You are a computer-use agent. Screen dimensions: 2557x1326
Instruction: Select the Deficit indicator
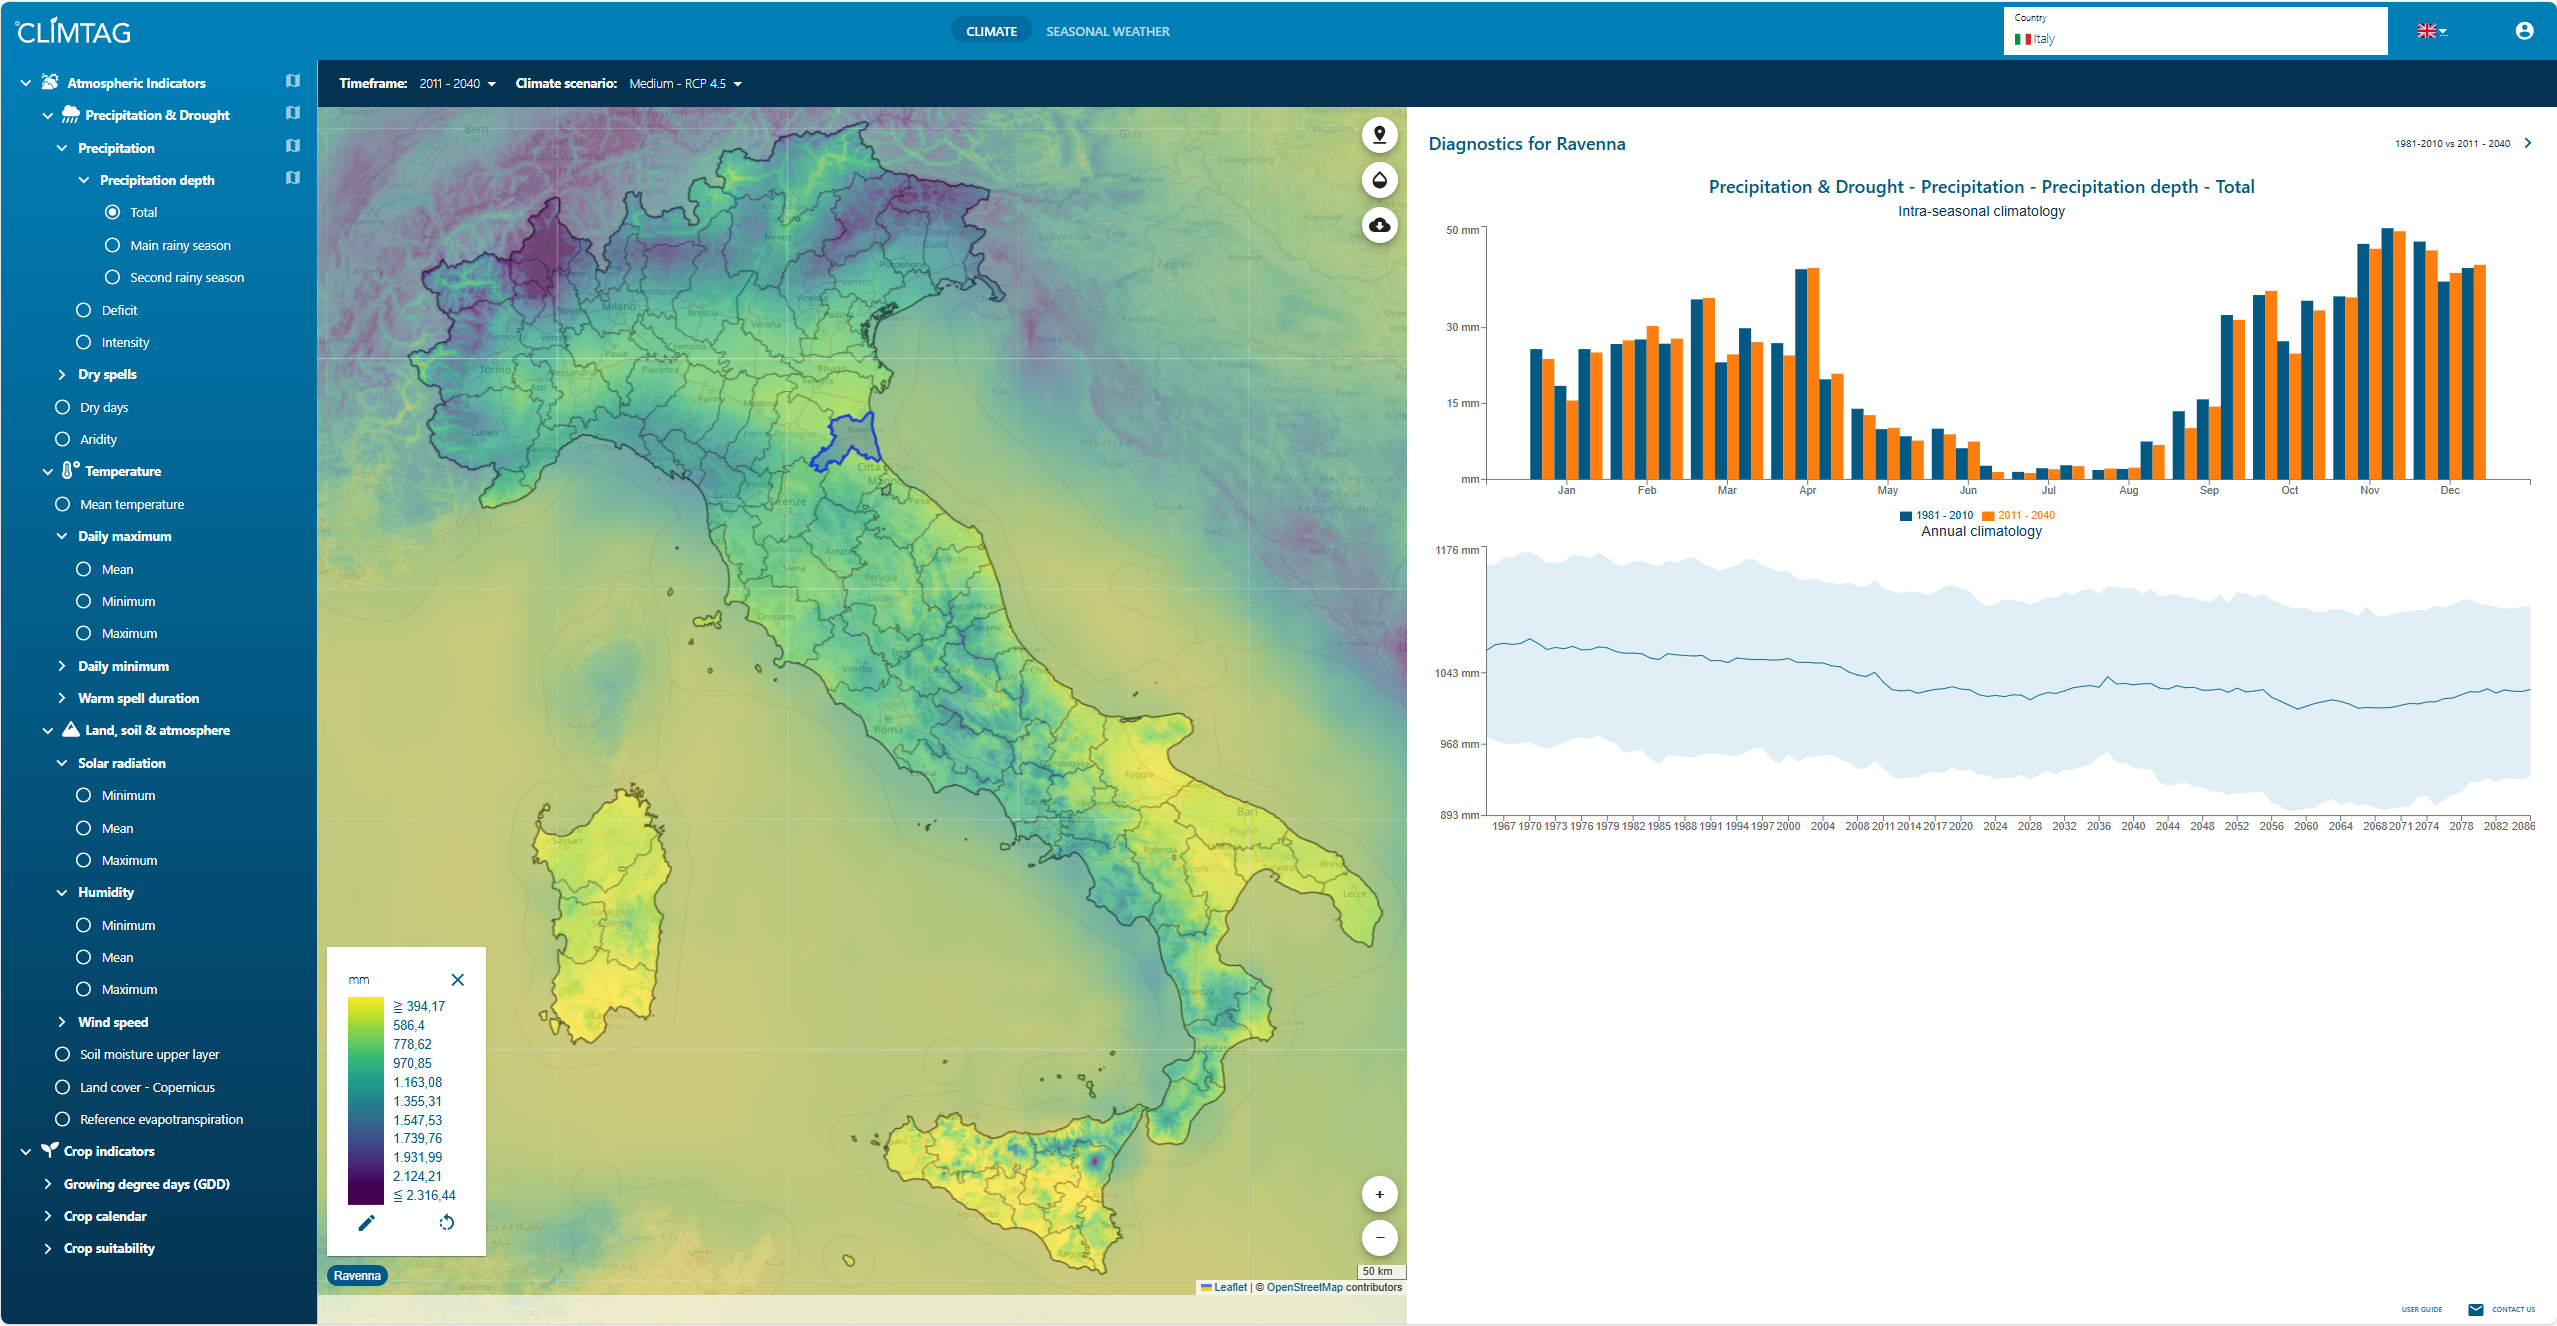tap(83, 310)
